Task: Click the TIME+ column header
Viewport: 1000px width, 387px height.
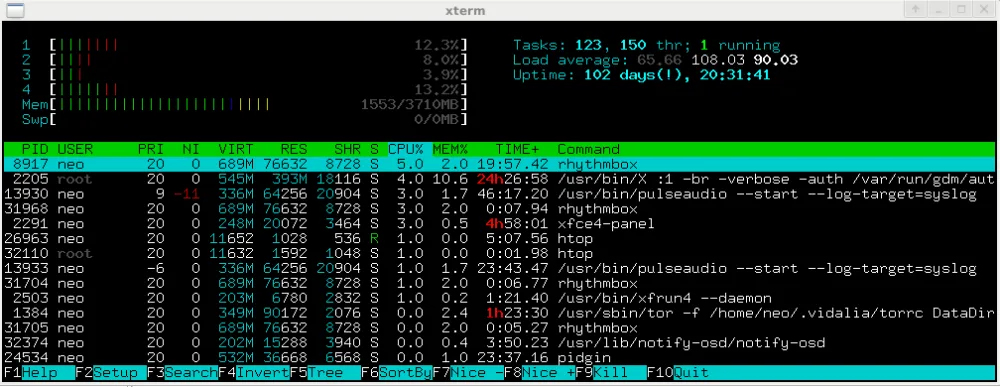Action: (x=517, y=149)
